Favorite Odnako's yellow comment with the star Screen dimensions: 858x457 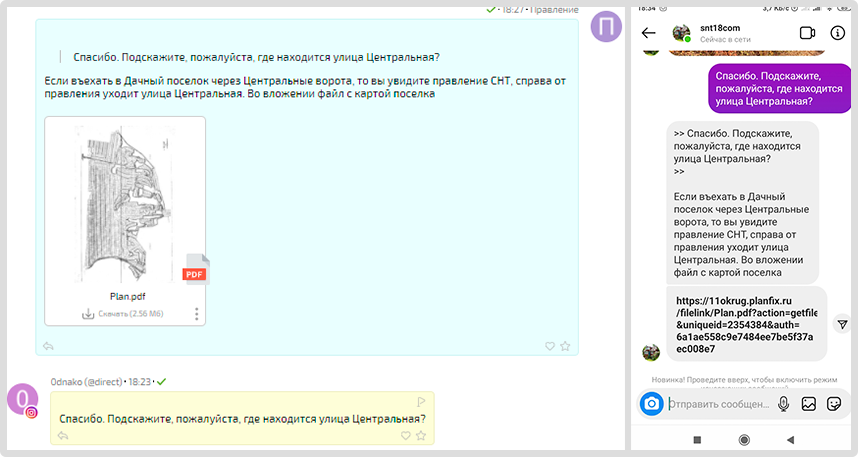pos(421,435)
